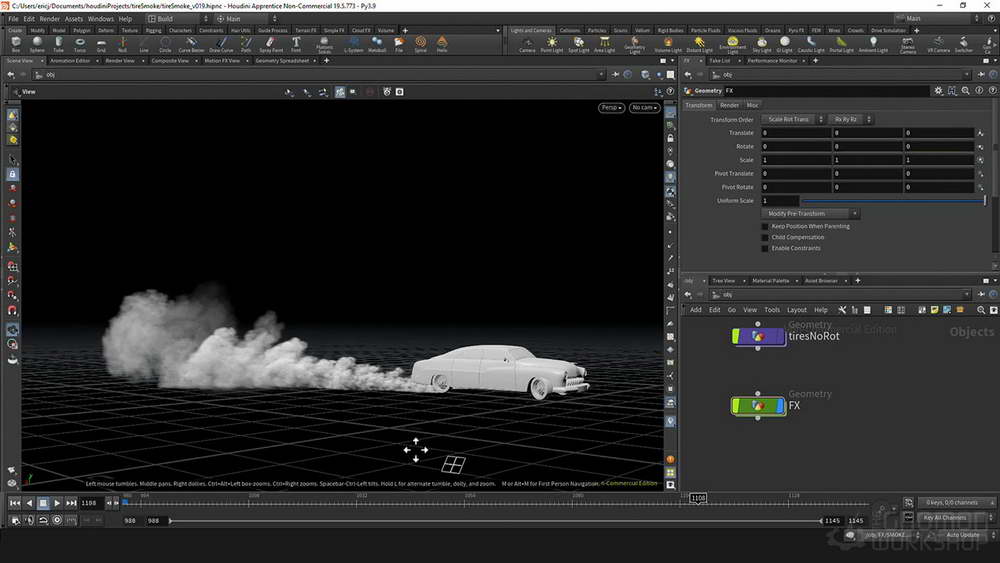Jump to the first frame
This screenshot has height=563, width=1000.
click(15, 503)
